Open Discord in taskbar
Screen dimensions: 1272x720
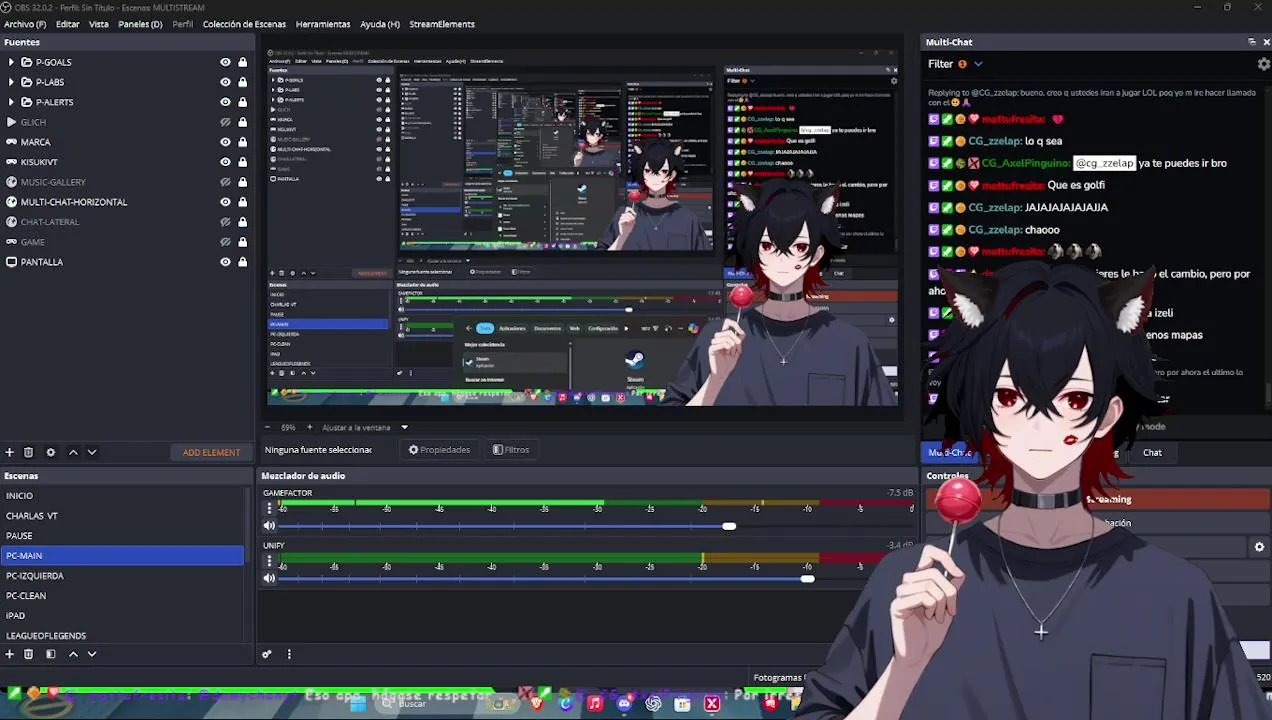[624, 704]
